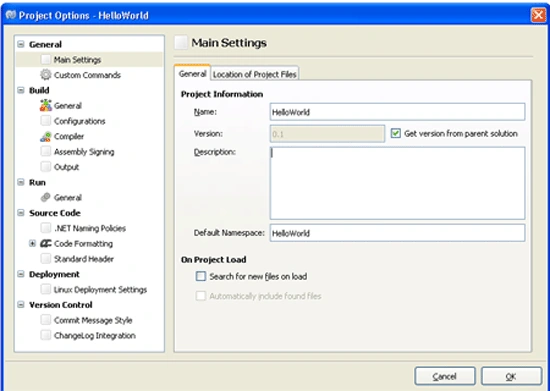Select General under Run

point(68,197)
